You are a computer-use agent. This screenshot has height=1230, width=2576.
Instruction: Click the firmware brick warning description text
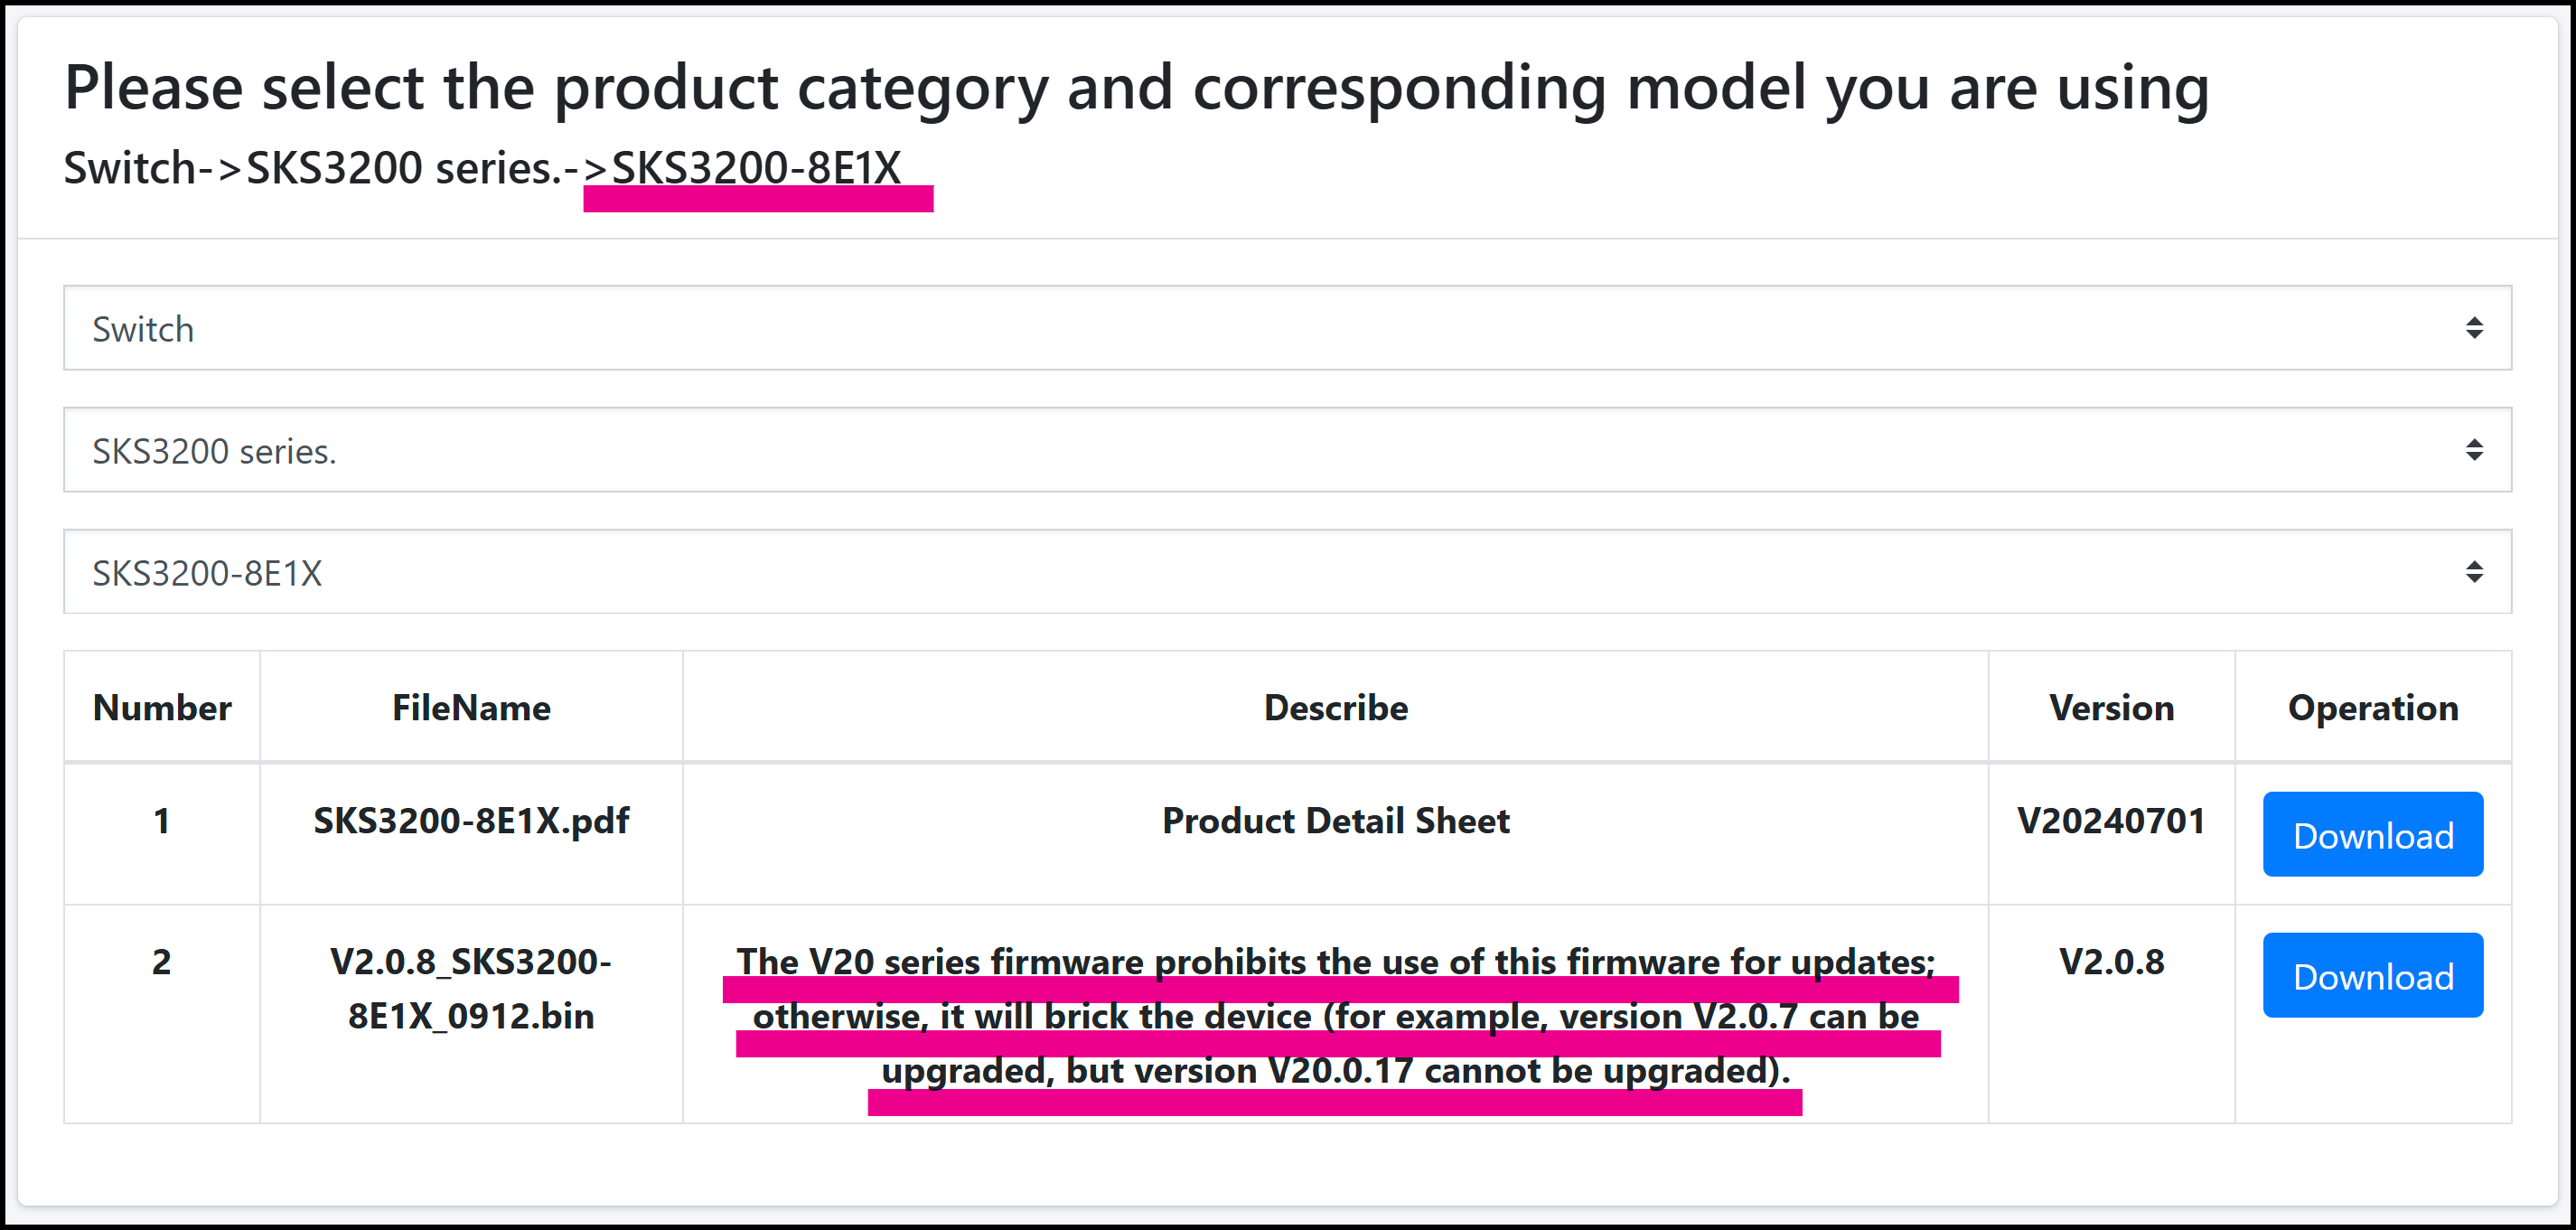[1335, 1016]
